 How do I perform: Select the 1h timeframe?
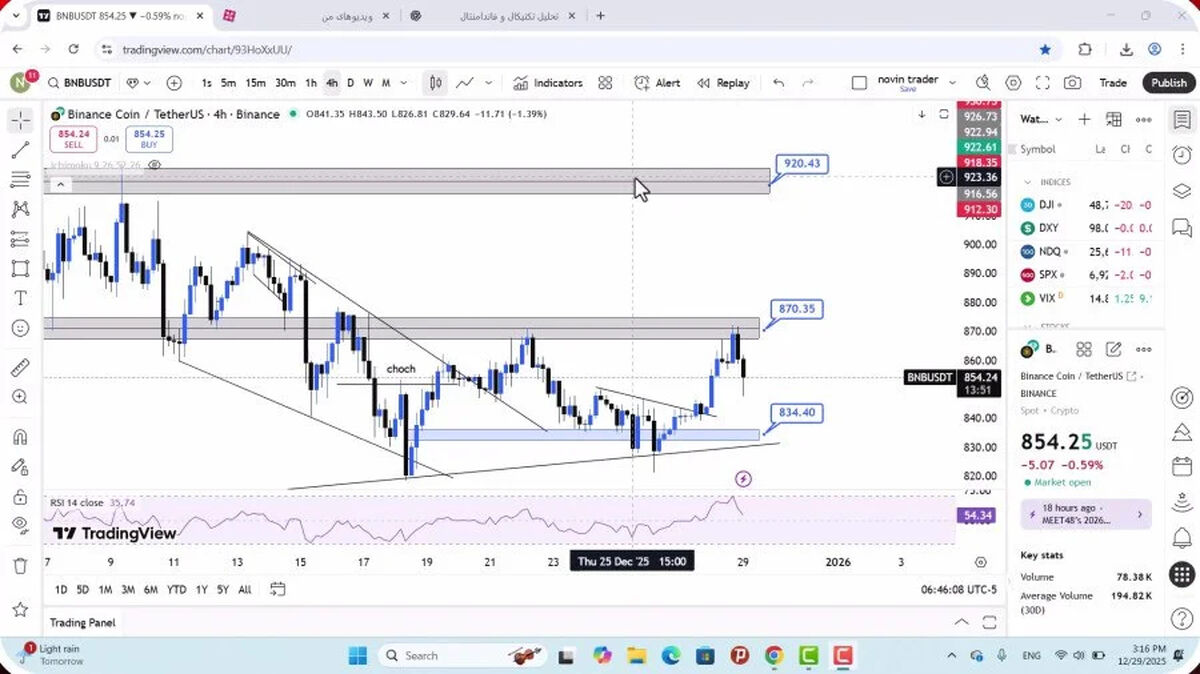click(311, 83)
